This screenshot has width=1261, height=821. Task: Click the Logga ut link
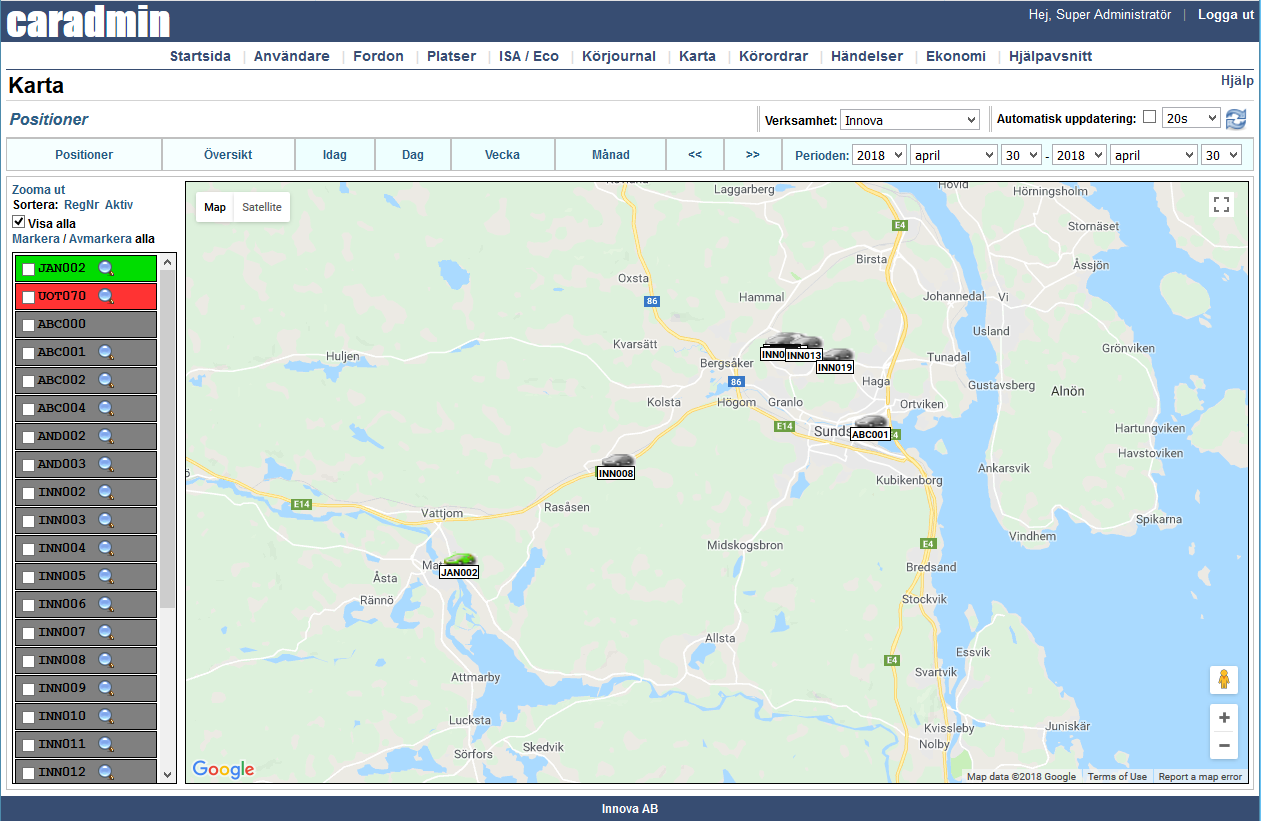[x=1226, y=14]
